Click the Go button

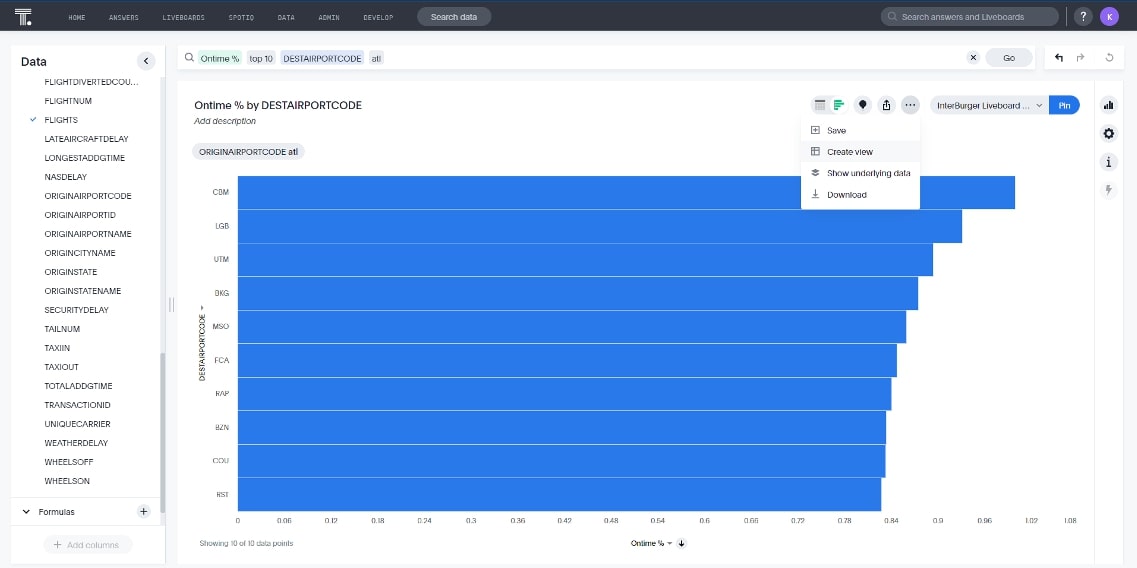pyautogui.click(x=1009, y=57)
